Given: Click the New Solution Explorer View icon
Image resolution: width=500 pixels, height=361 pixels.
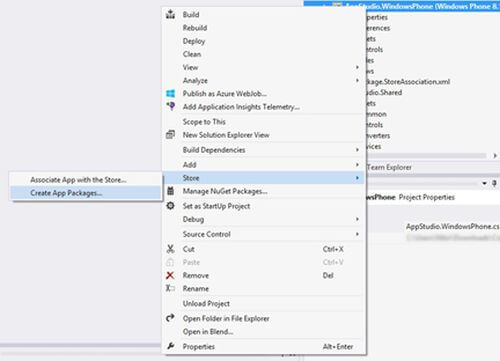Looking at the screenshot, I should click(170, 134).
